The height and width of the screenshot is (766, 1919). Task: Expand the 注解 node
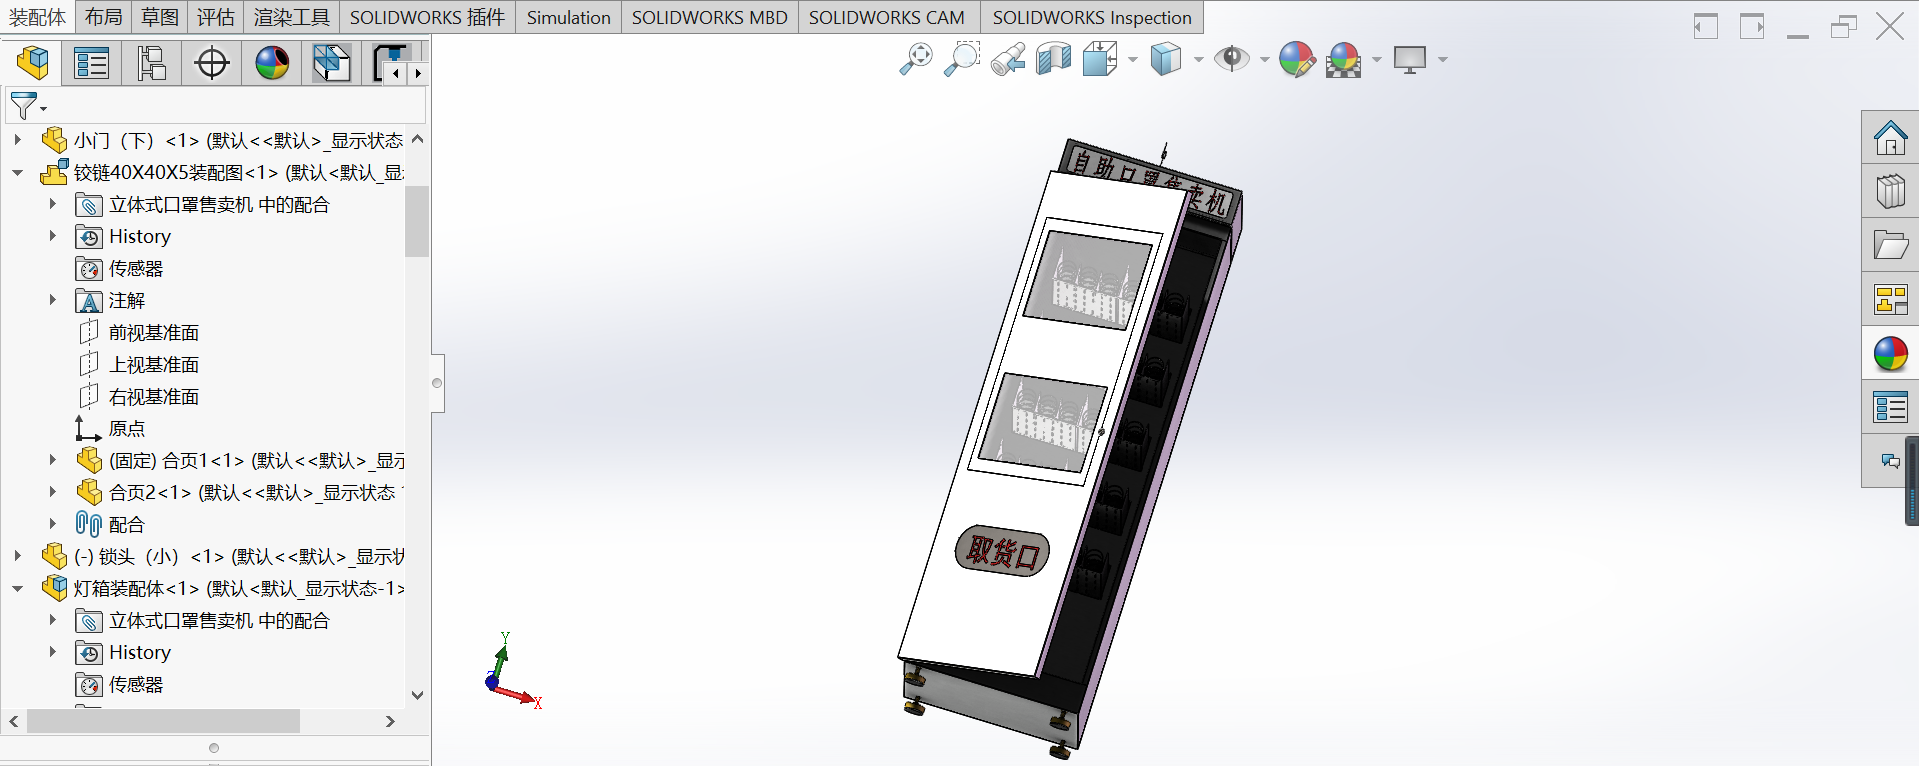tap(53, 300)
